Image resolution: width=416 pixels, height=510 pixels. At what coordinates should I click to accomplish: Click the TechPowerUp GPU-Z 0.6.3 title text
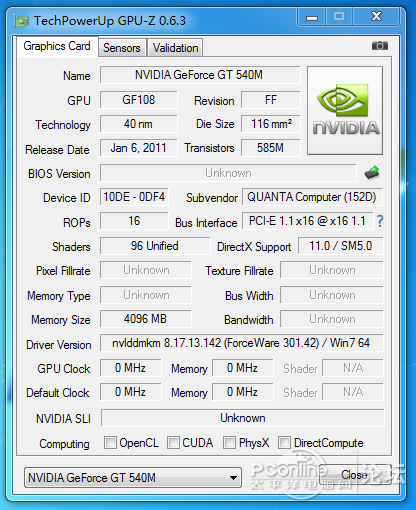click(x=110, y=21)
